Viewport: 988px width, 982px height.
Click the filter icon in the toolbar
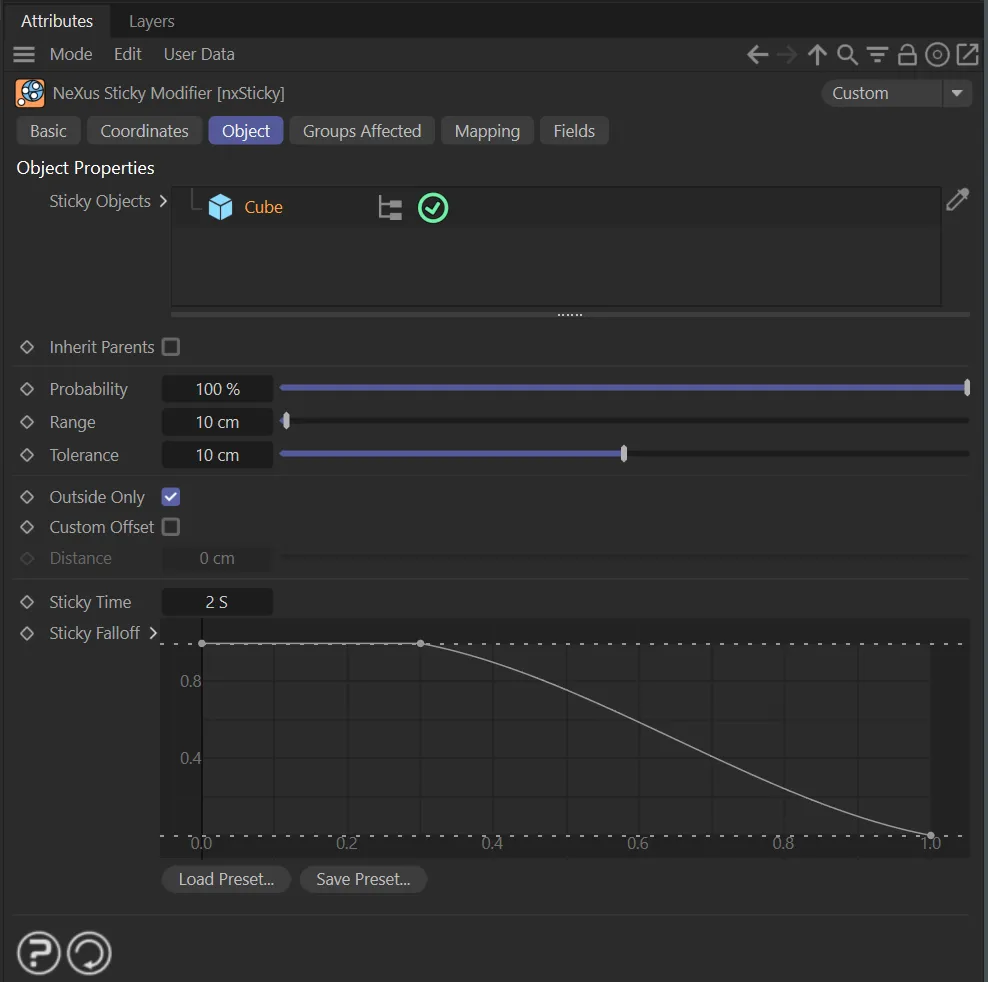coord(877,55)
